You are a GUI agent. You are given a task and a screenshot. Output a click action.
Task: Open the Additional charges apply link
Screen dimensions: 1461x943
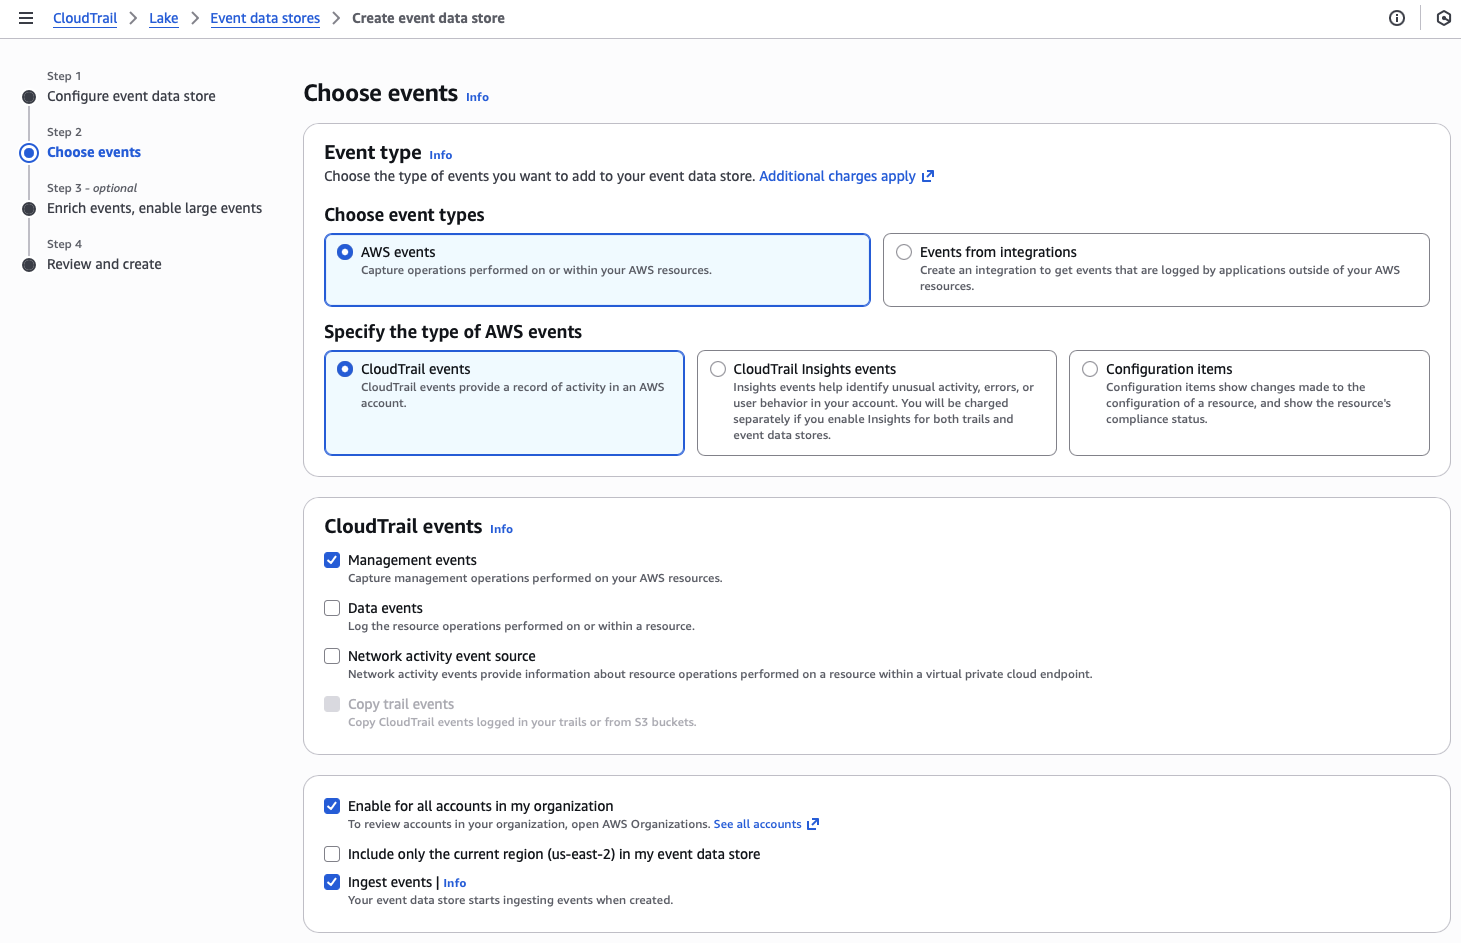(837, 176)
